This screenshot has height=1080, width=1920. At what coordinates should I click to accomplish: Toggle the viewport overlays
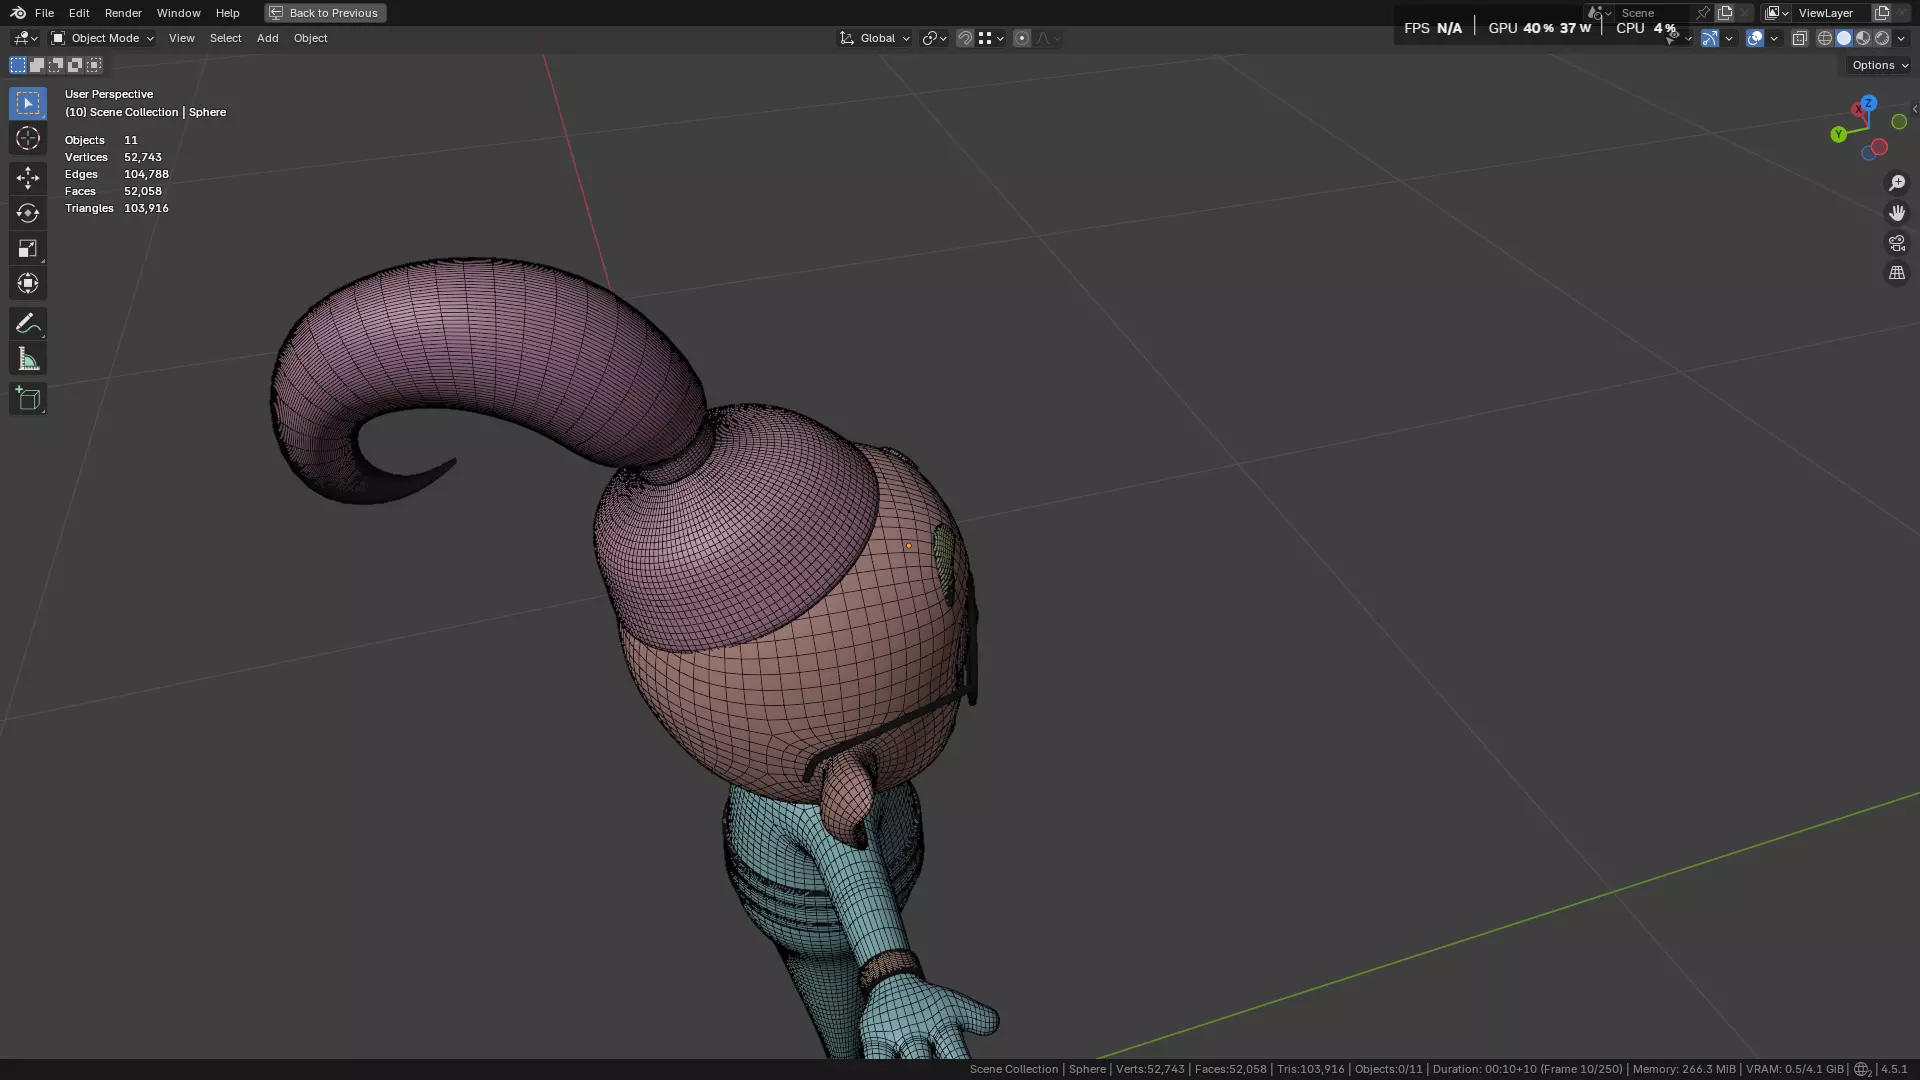(x=1755, y=38)
